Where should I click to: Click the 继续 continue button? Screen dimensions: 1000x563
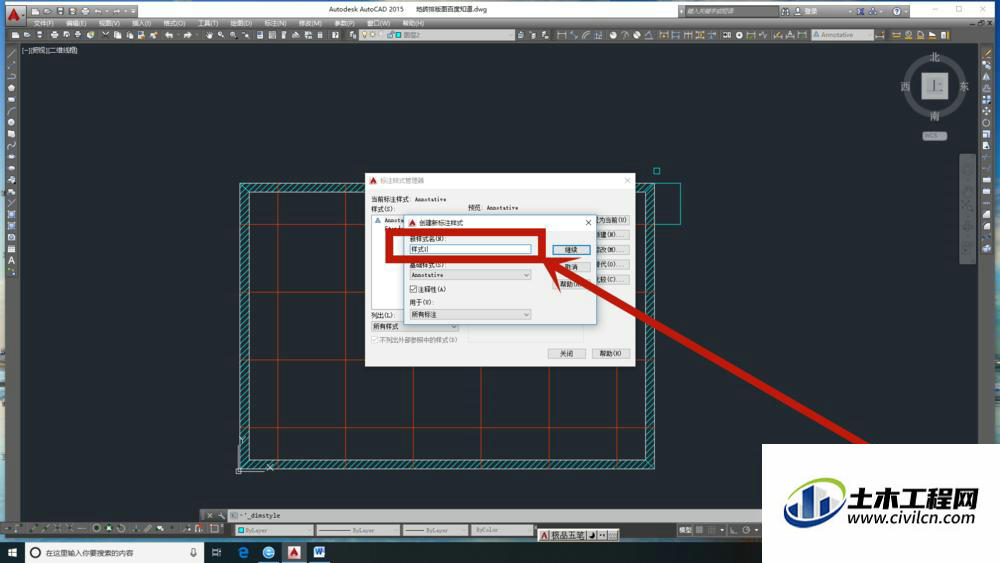click(571, 250)
